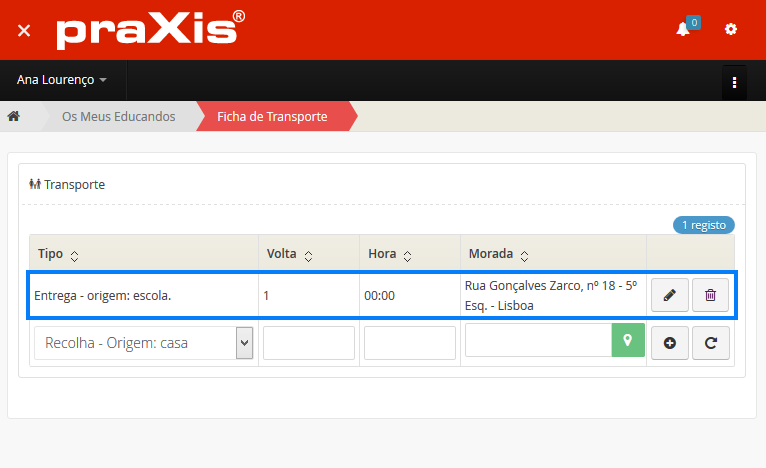The image size is (766, 468).
Task: Sort table by Volta column
Action: 307,255
